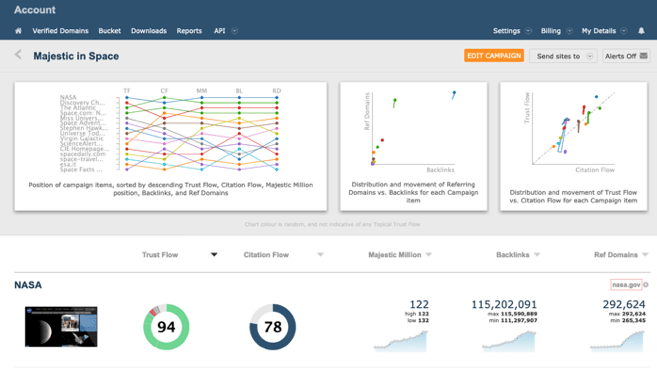Open the nasa.gov link
Image resolution: width=657 pixels, height=372 pixels.
pos(626,285)
